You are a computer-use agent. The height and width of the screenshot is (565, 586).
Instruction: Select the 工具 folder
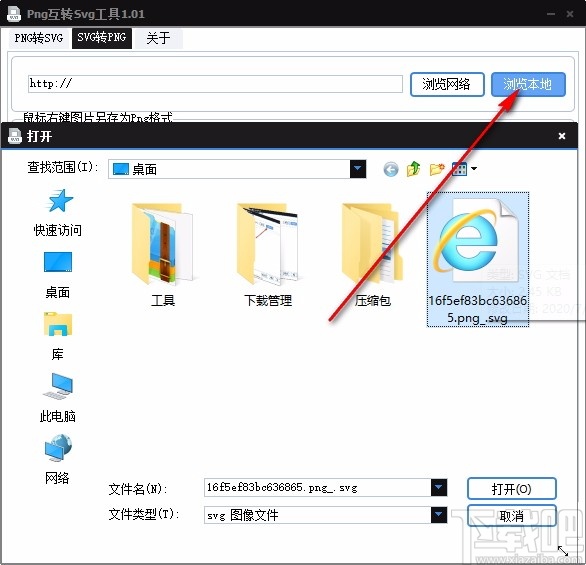point(163,255)
